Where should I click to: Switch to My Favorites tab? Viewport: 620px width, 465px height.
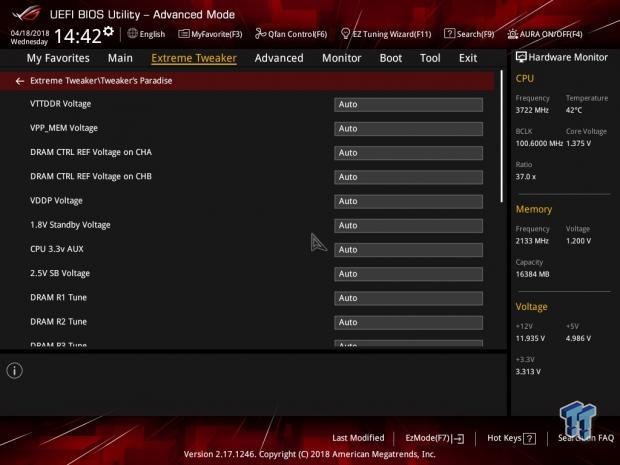(58, 58)
